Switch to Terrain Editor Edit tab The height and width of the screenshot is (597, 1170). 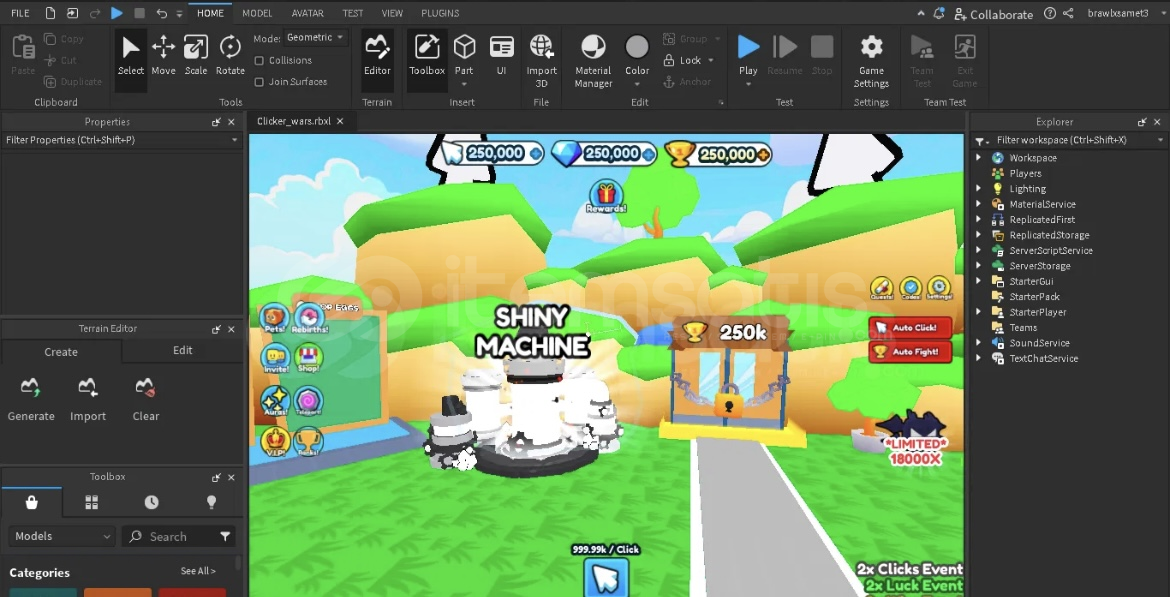(x=183, y=351)
